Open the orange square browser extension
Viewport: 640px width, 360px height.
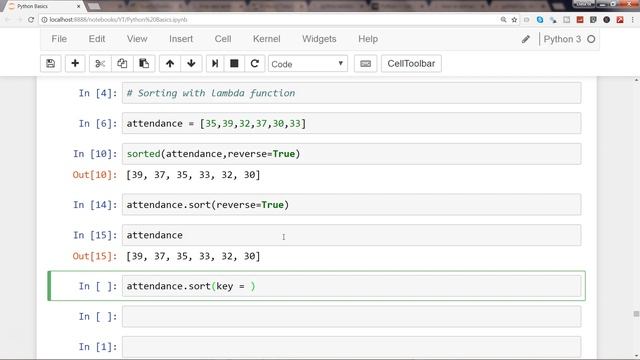point(580,20)
